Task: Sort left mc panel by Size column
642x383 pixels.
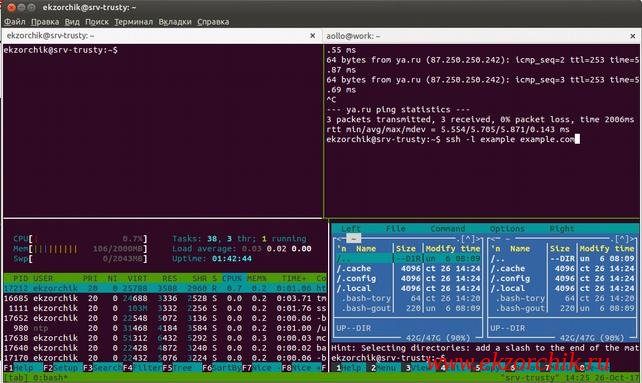Action: [x=406, y=249]
